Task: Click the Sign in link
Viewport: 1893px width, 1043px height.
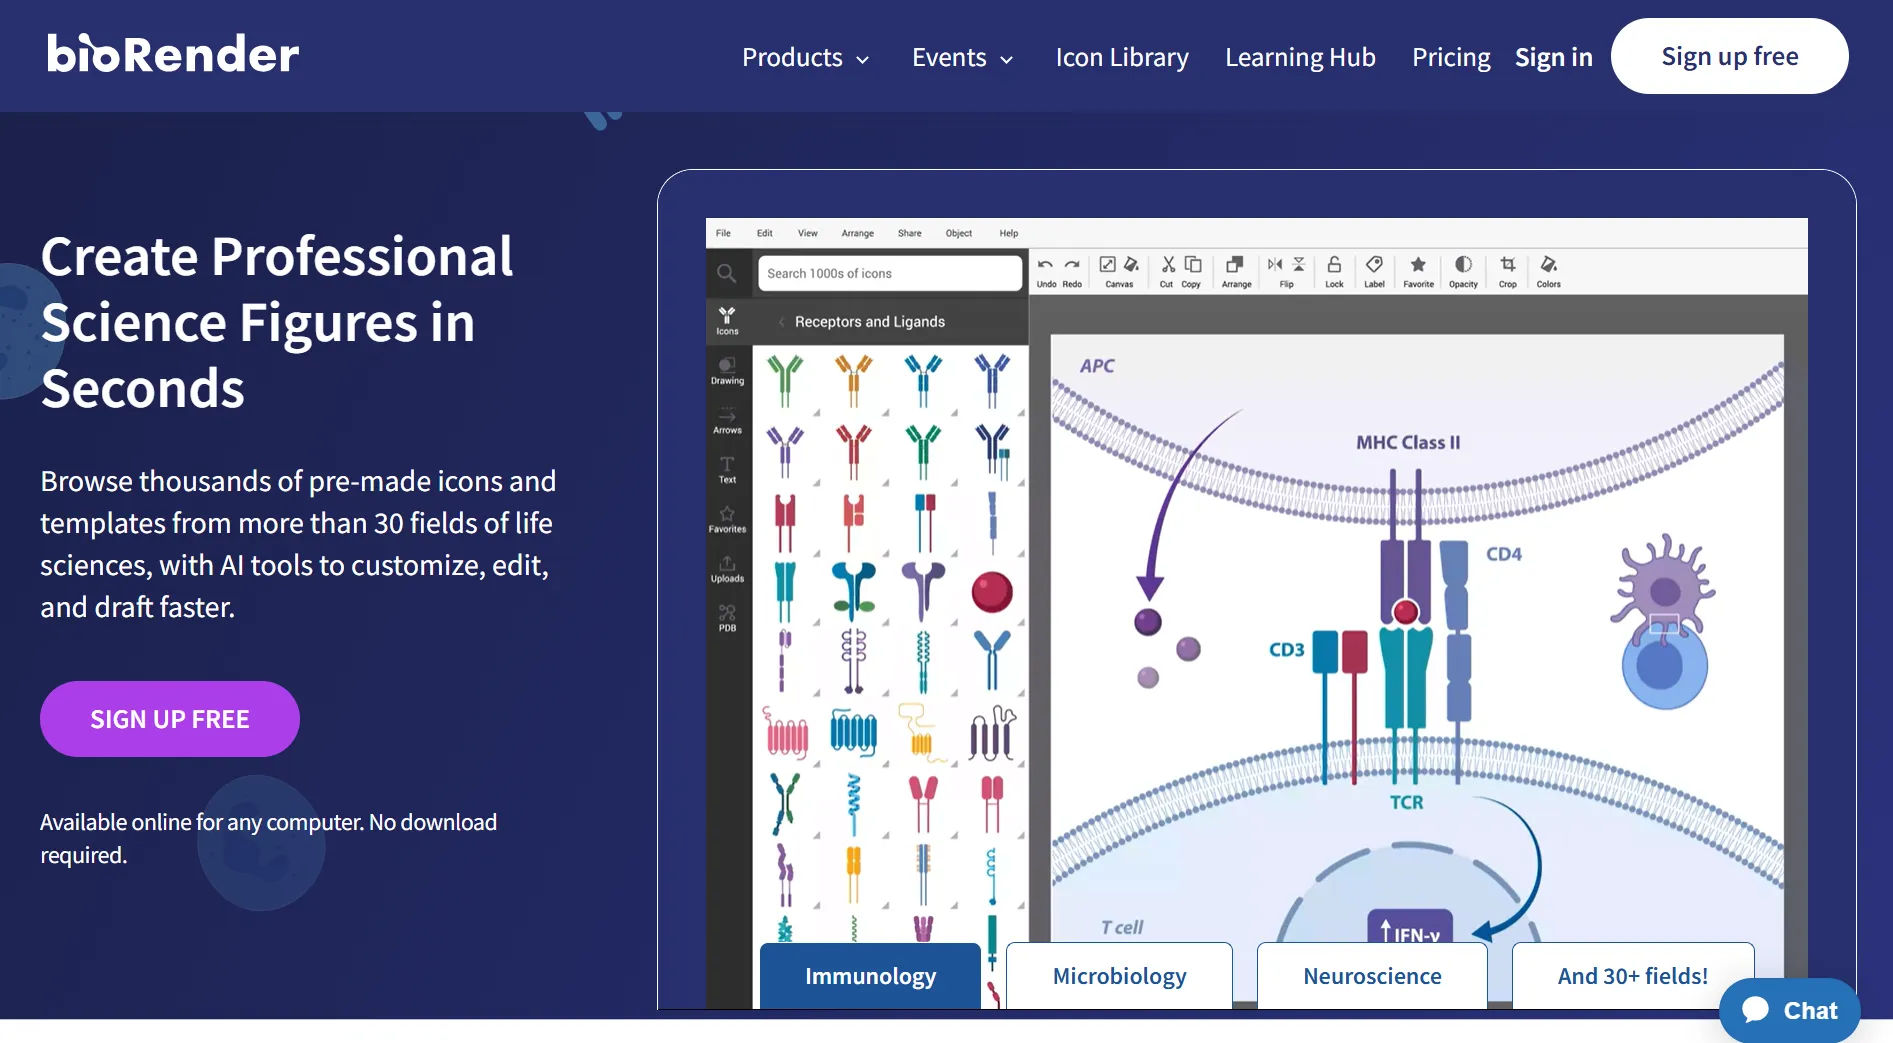Action: pyautogui.click(x=1553, y=58)
